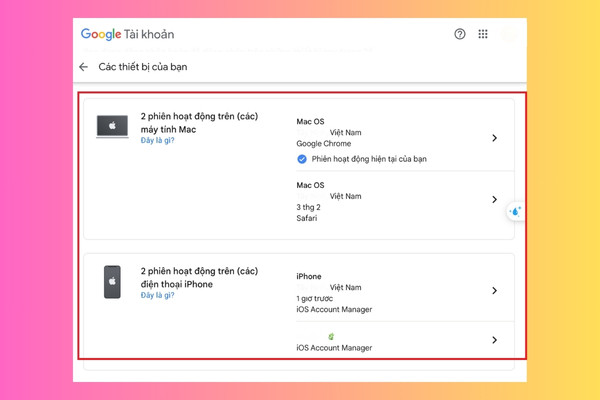600x400 pixels.
Task: Open the Google apps grid icon
Action: point(483,34)
